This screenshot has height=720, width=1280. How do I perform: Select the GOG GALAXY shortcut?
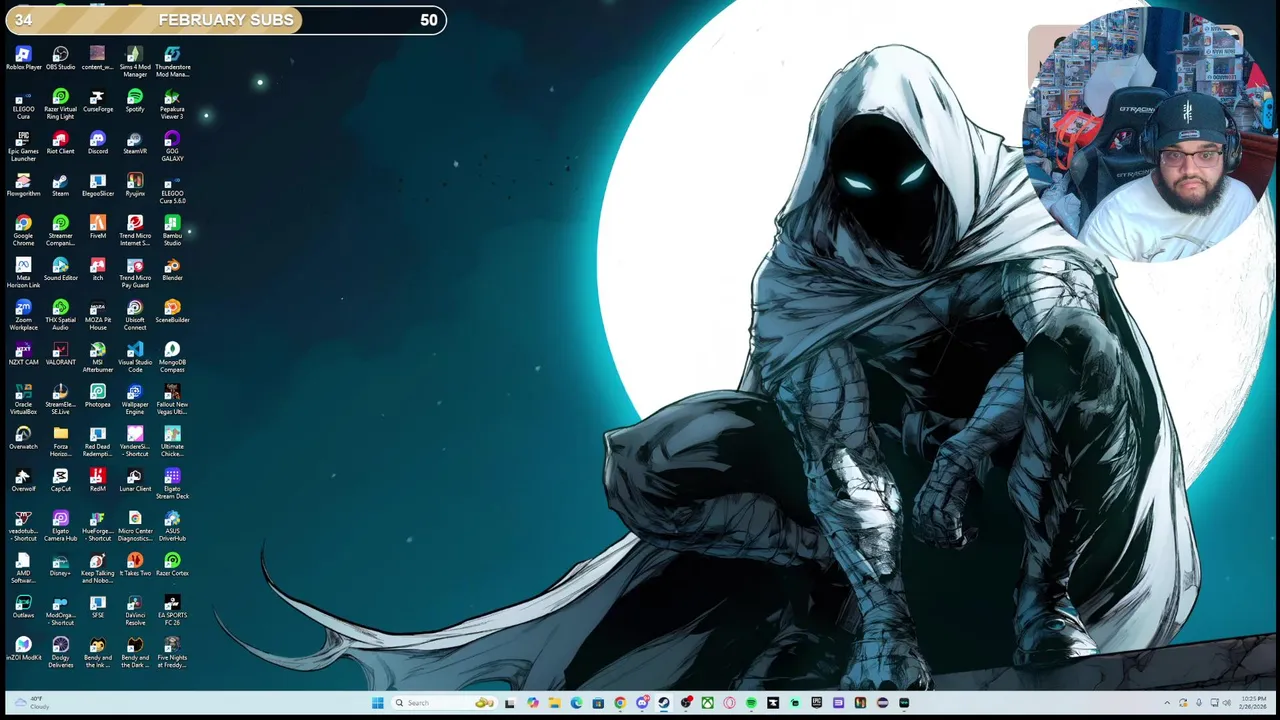click(x=172, y=146)
